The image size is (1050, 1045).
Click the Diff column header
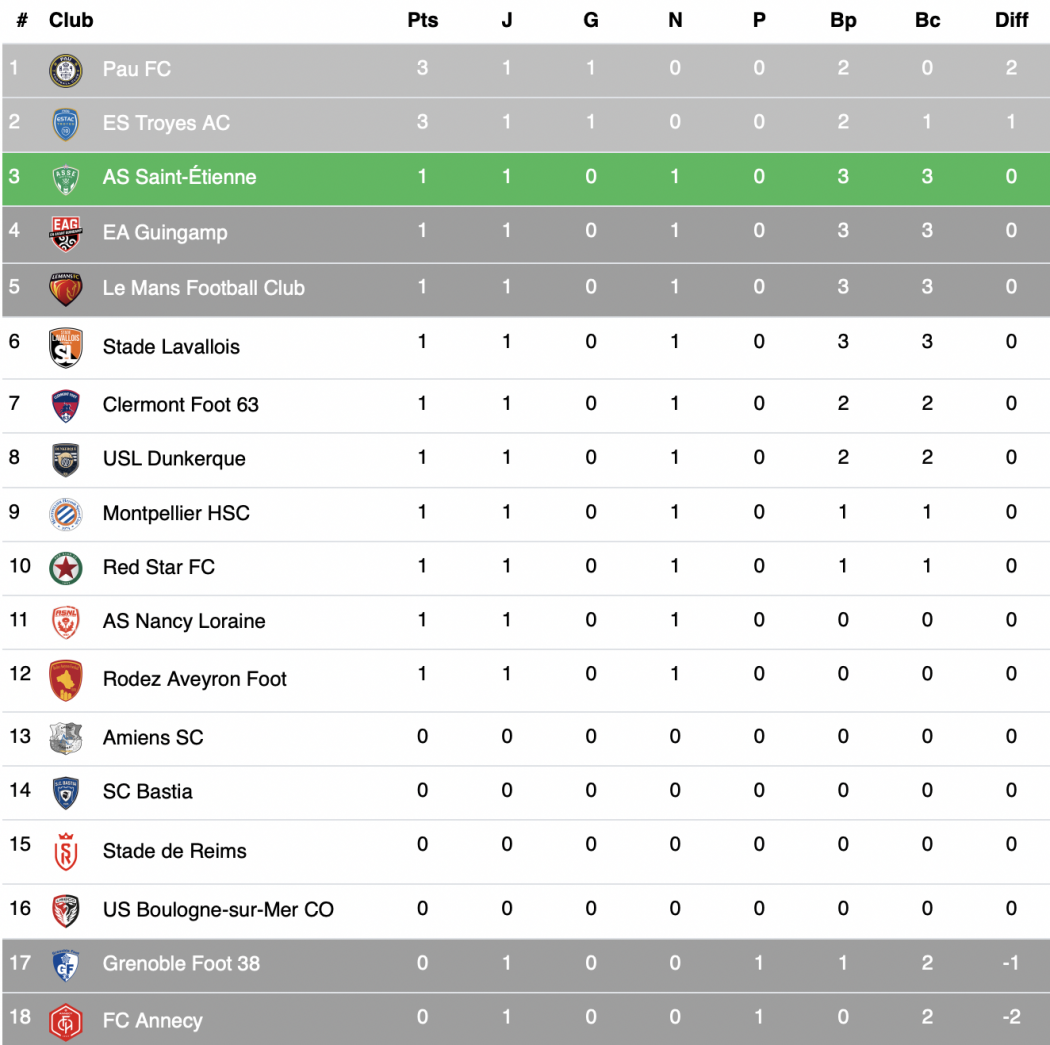coord(1011,20)
